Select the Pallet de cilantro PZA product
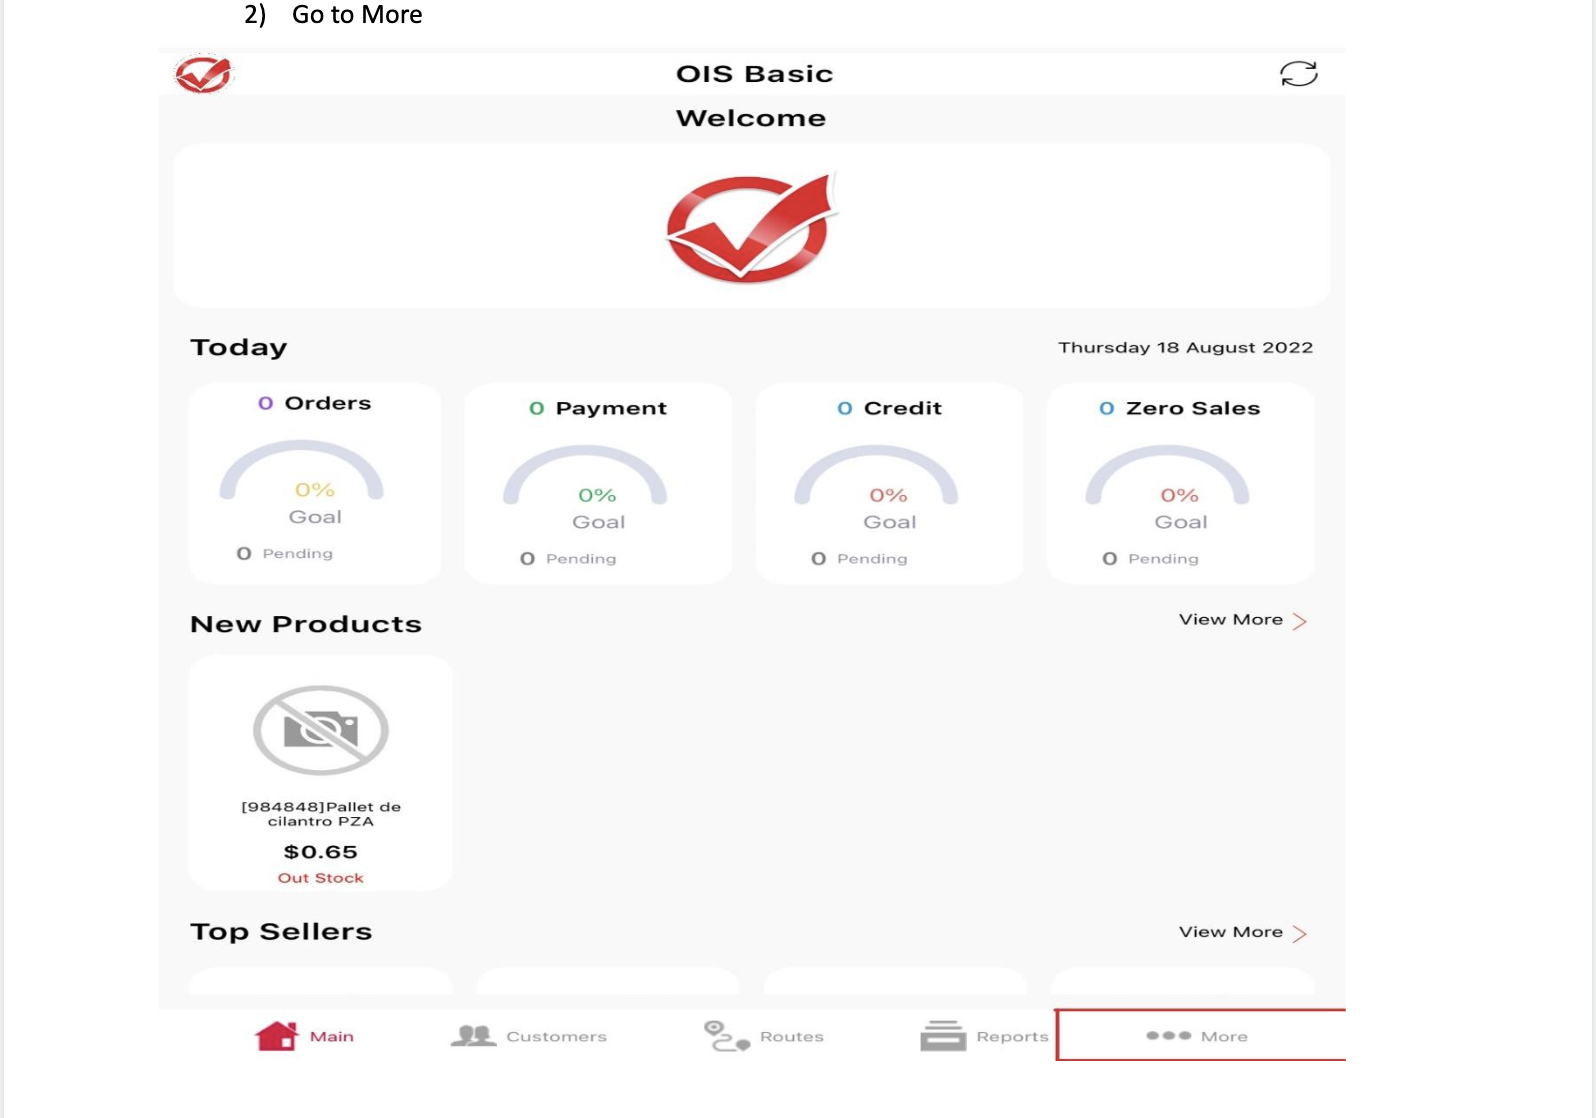Image resolution: width=1596 pixels, height=1118 pixels. 320,814
